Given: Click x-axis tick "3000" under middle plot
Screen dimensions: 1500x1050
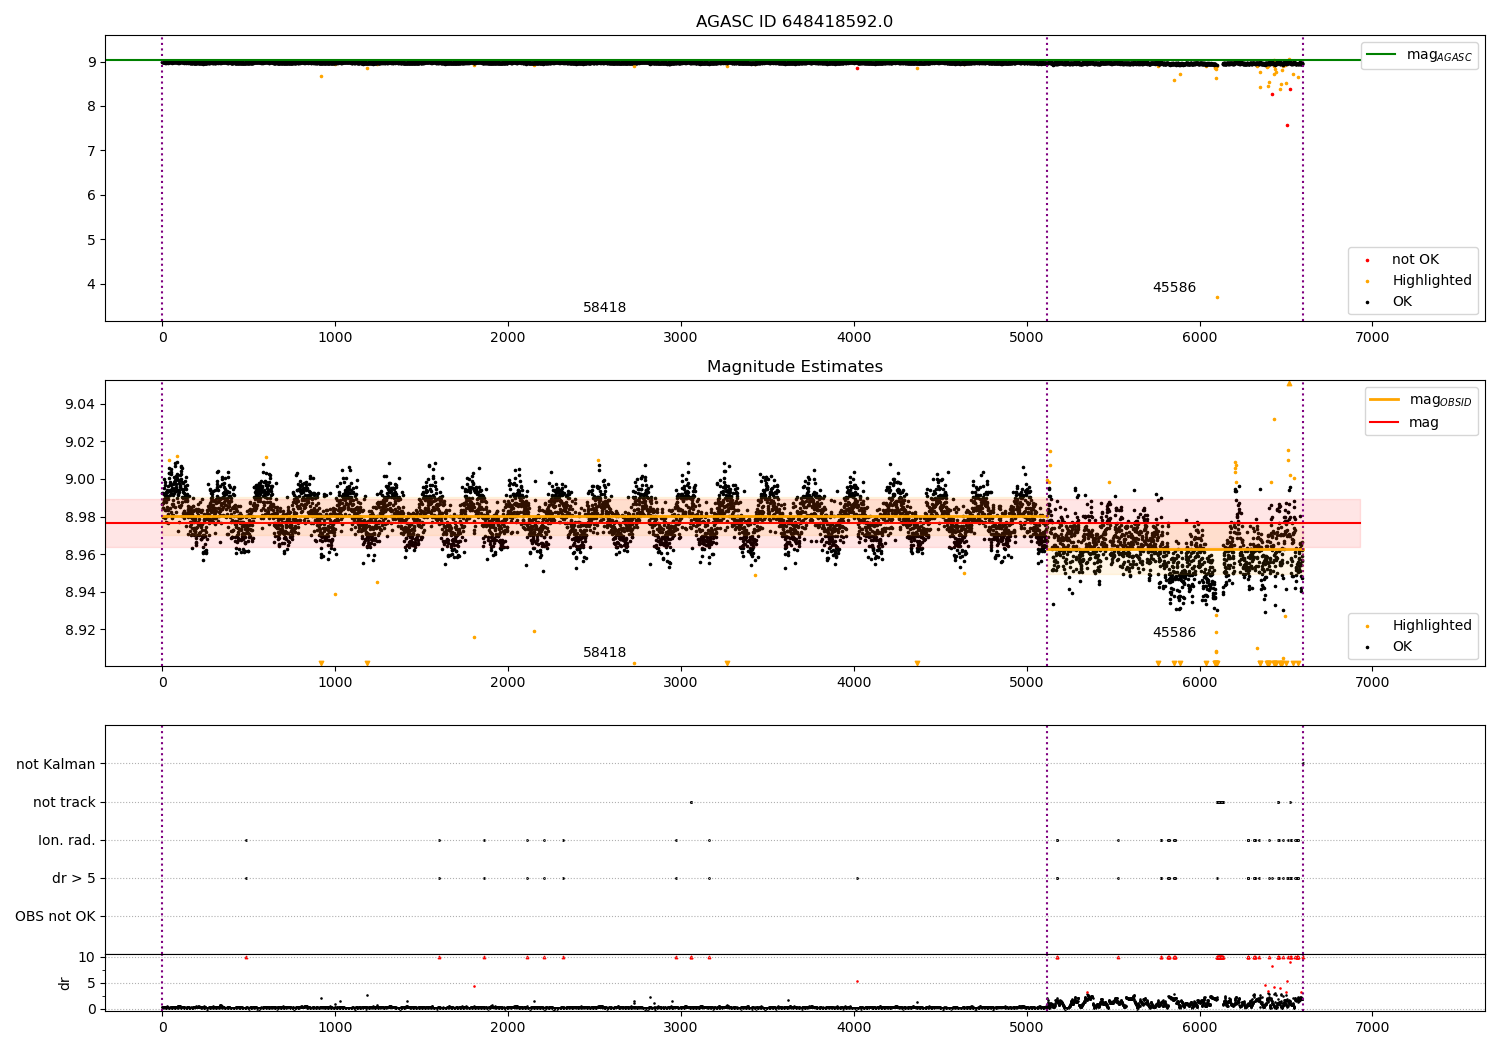Looking at the screenshot, I should pyautogui.click(x=681, y=683).
